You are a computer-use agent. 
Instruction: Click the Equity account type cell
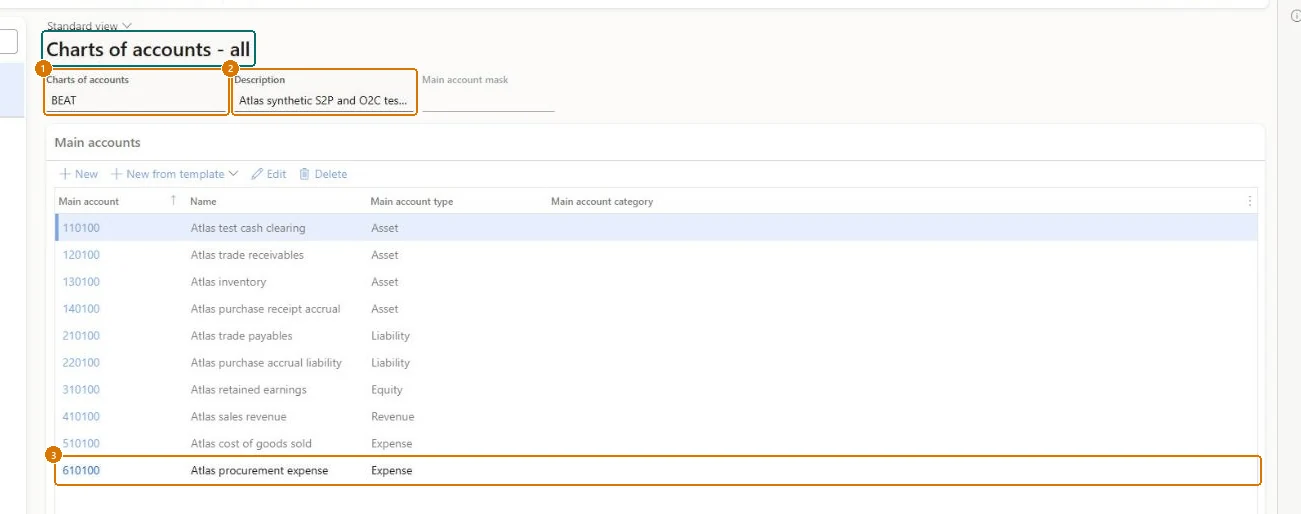pos(387,390)
